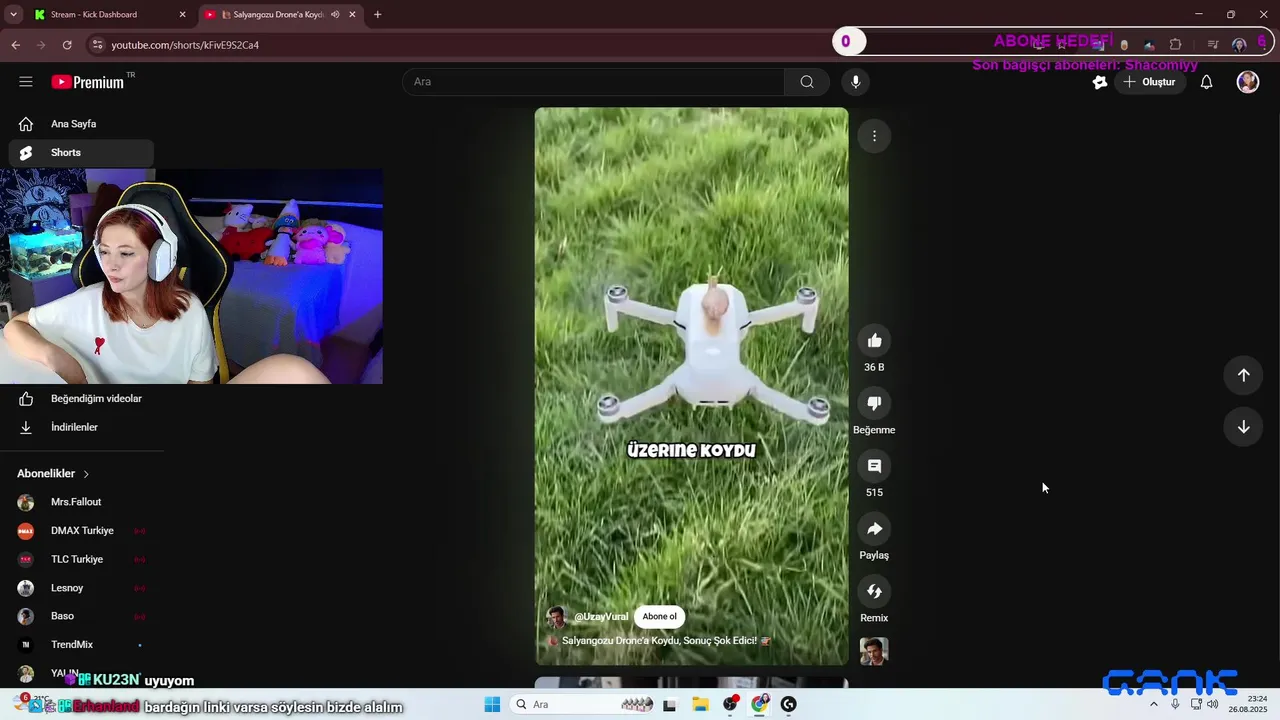This screenshot has width=1280, height=720.
Task: Close the YouTube Shorts tab
Action: pyautogui.click(x=352, y=15)
